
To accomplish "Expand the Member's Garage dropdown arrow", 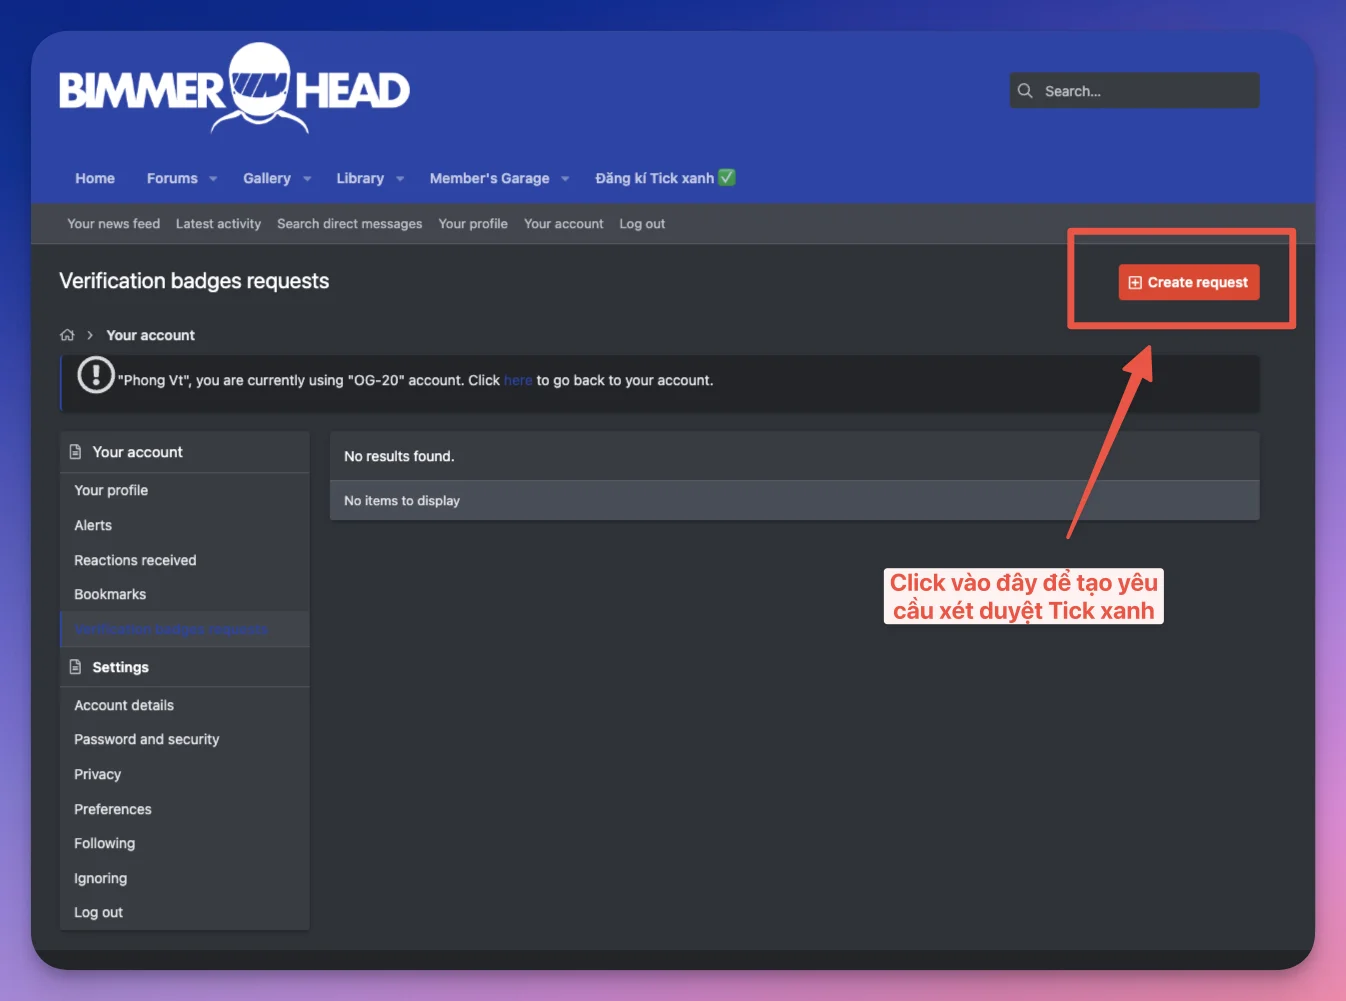I will (x=565, y=179).
